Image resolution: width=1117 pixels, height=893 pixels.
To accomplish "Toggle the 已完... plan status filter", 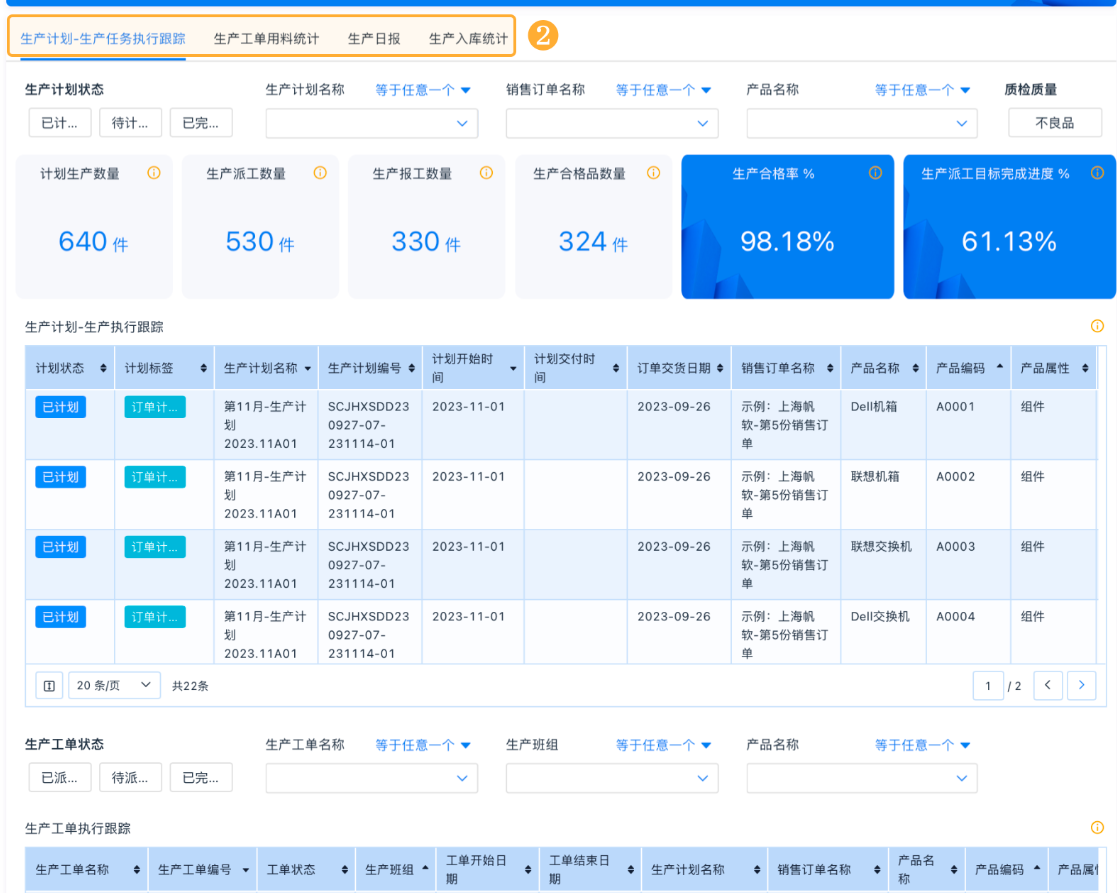I will (201, 122).
